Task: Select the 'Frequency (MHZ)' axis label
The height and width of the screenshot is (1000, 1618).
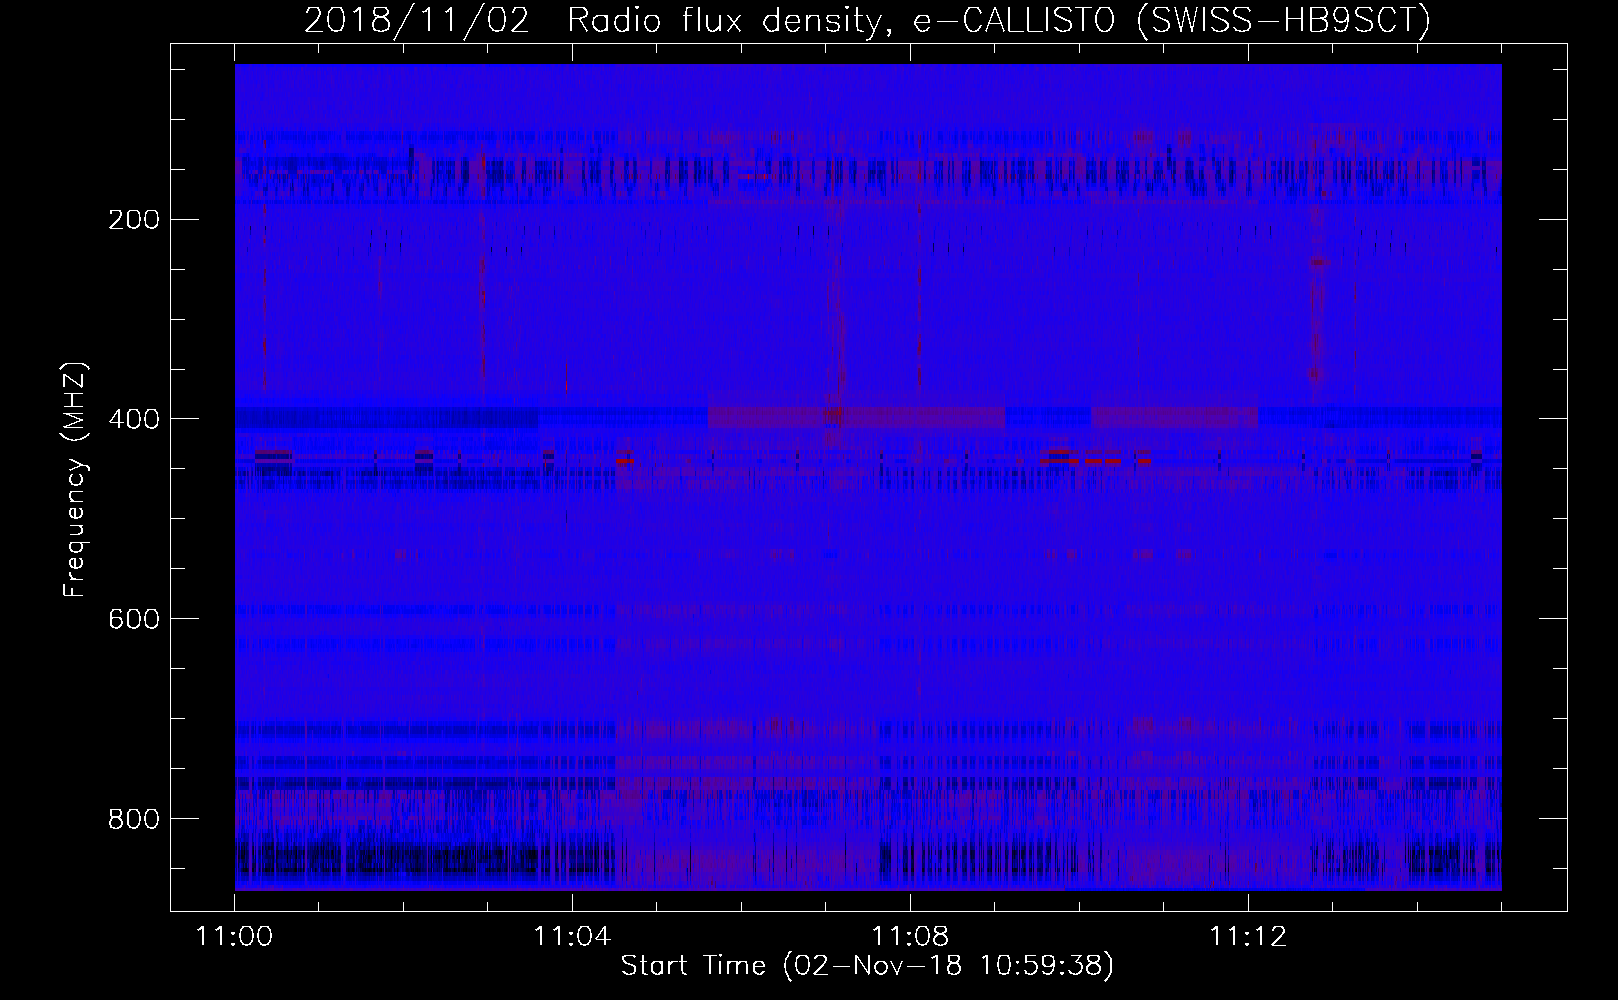Action: (75, 478)
